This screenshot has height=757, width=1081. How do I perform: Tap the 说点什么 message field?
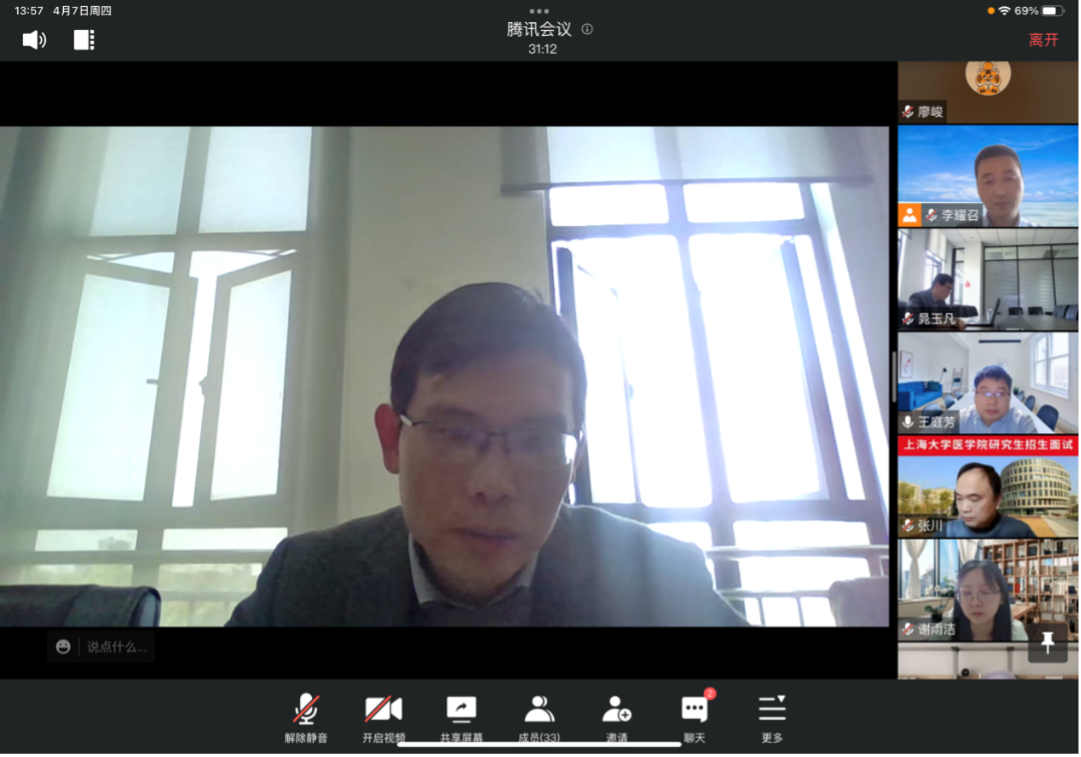click(116, 647)
